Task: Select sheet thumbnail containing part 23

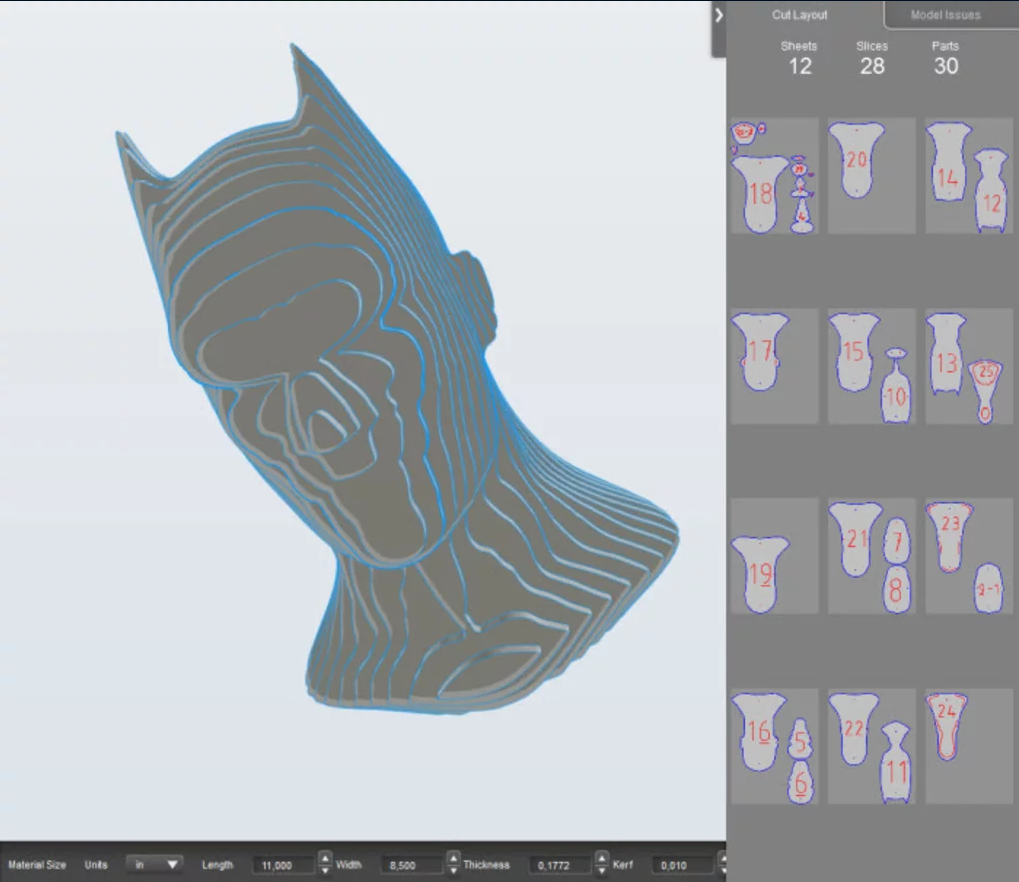Action: 969,556
